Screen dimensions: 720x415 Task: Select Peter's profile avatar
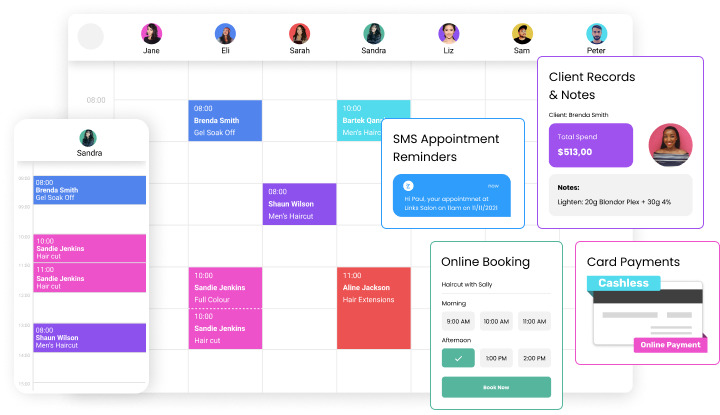click(x=596, y=33)
